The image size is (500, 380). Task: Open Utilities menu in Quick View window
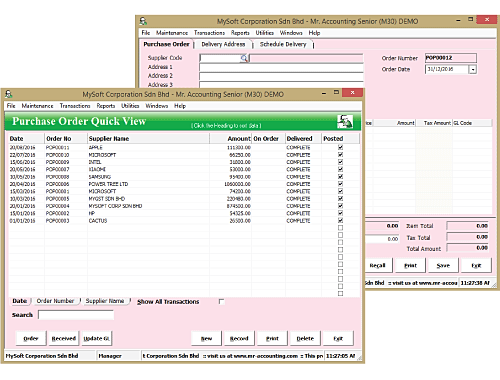pyautogui.click(x=130, y=106)
